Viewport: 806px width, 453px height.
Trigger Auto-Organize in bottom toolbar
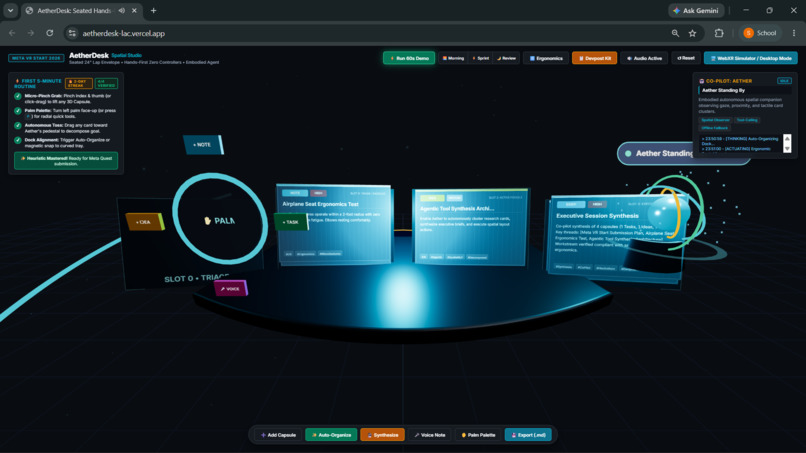click(x=331, y=435)
